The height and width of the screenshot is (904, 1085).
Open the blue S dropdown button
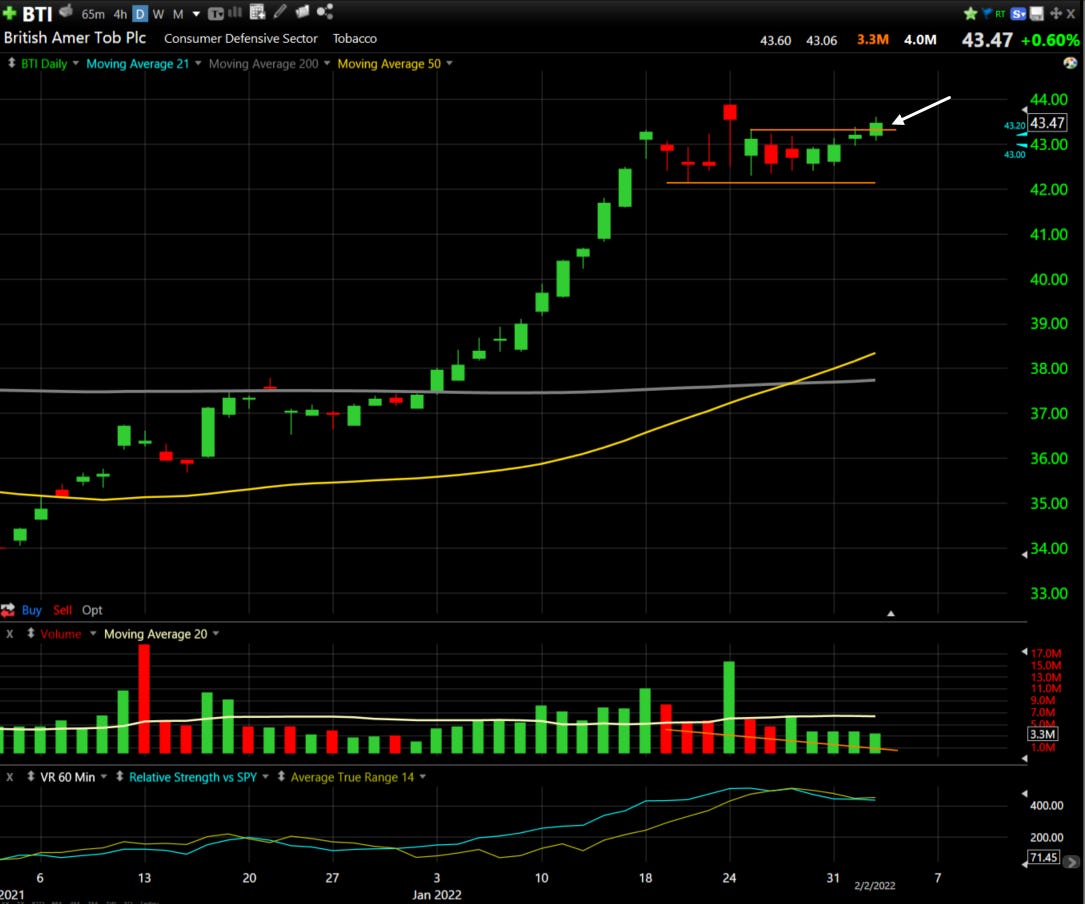tap(1018, 13)
